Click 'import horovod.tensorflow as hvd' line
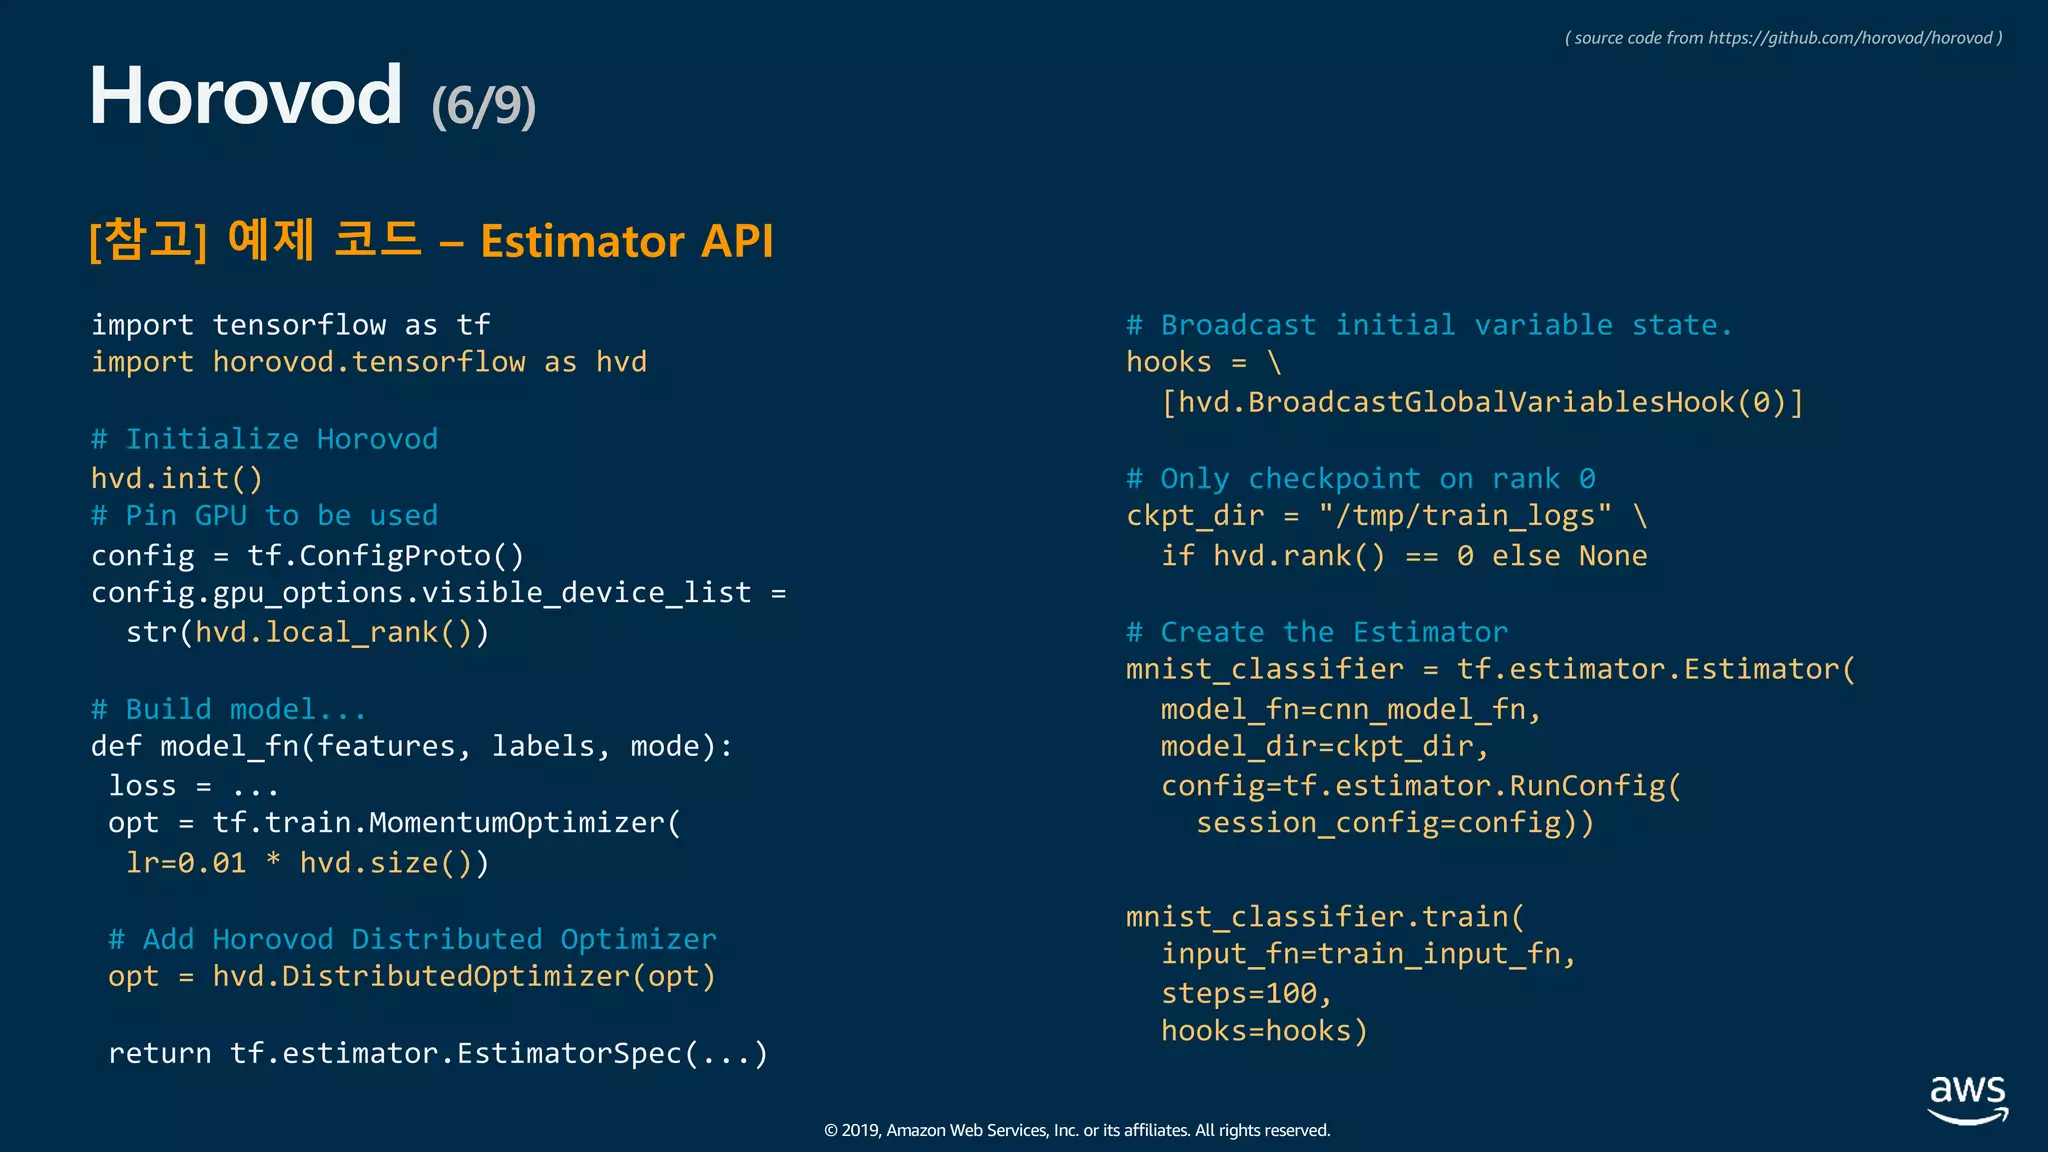2048x1152 pixels. click(x=368, y=362)
